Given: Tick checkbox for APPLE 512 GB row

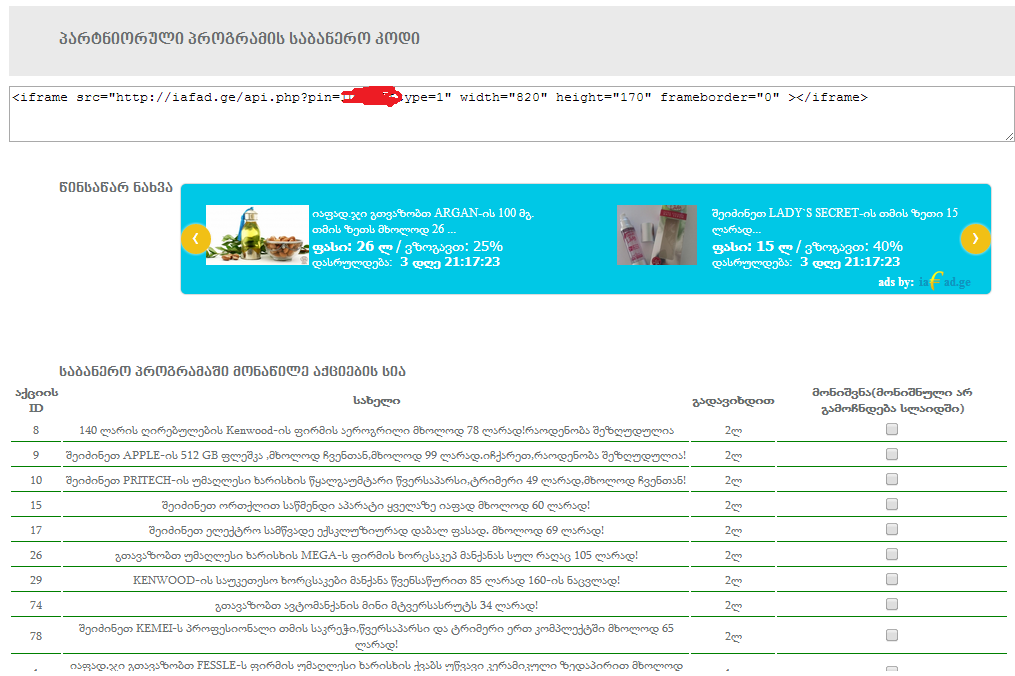Looking at the screenshot, I should (x=892, y=455).
